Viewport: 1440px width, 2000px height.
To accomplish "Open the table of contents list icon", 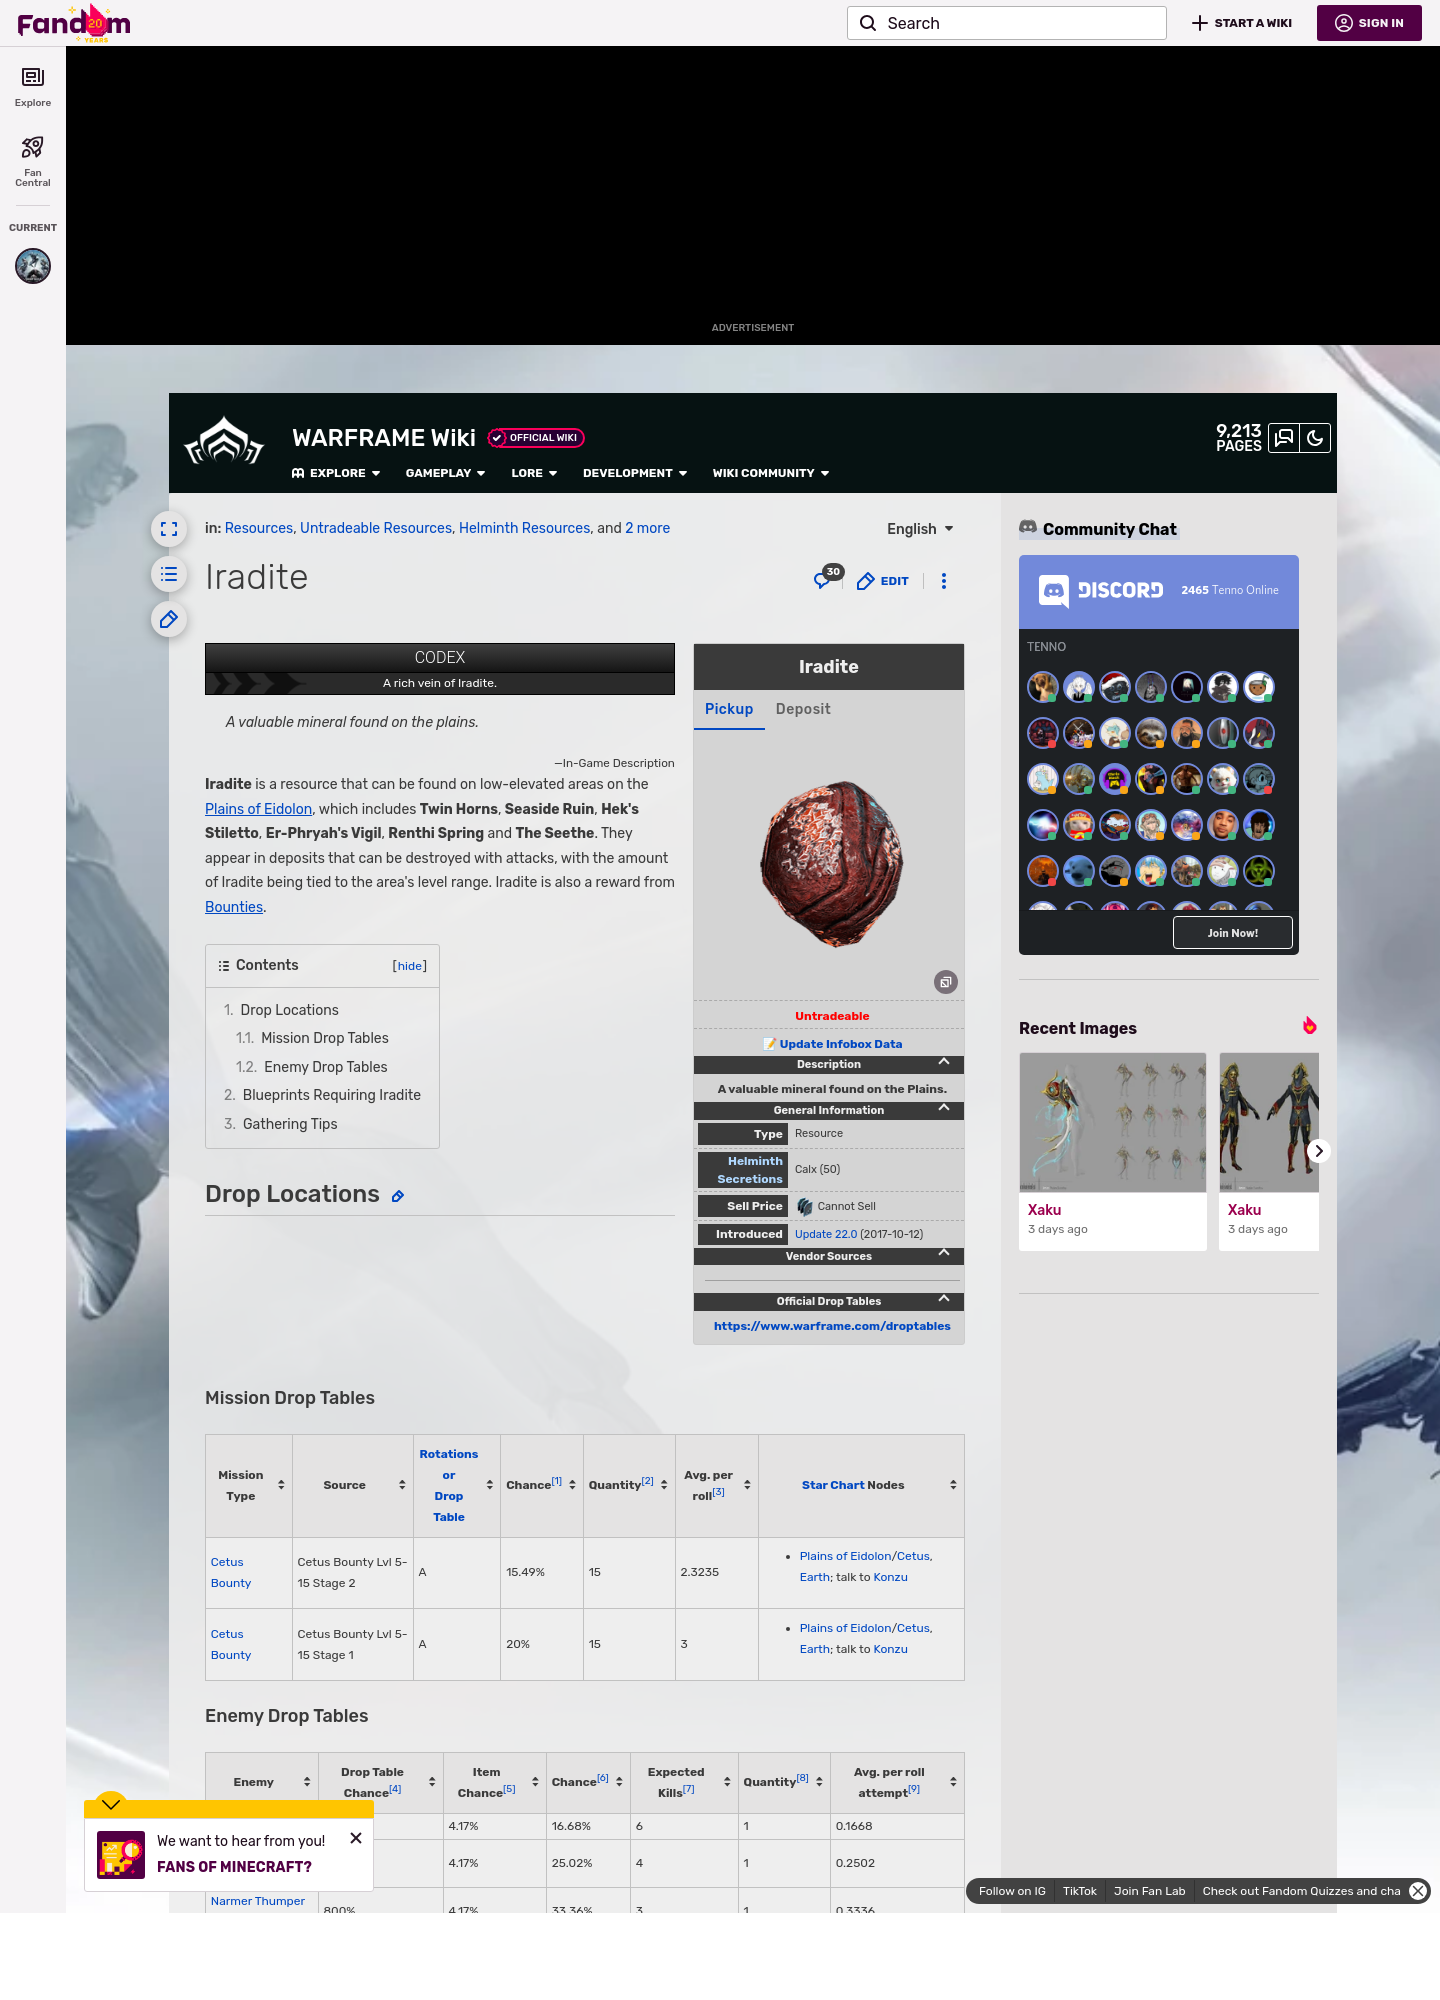I will [x=169, y=574].
